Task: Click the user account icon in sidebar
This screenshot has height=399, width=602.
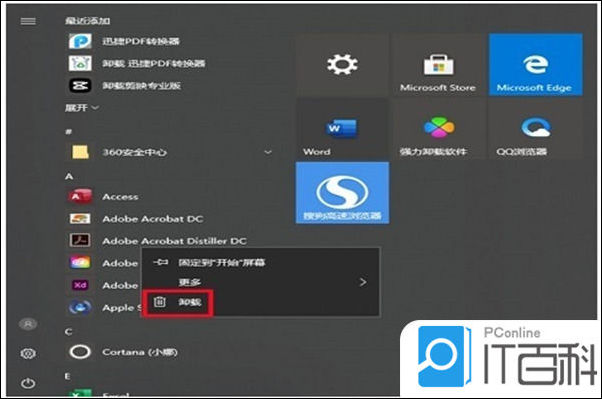Action: [x=28, y=324]
